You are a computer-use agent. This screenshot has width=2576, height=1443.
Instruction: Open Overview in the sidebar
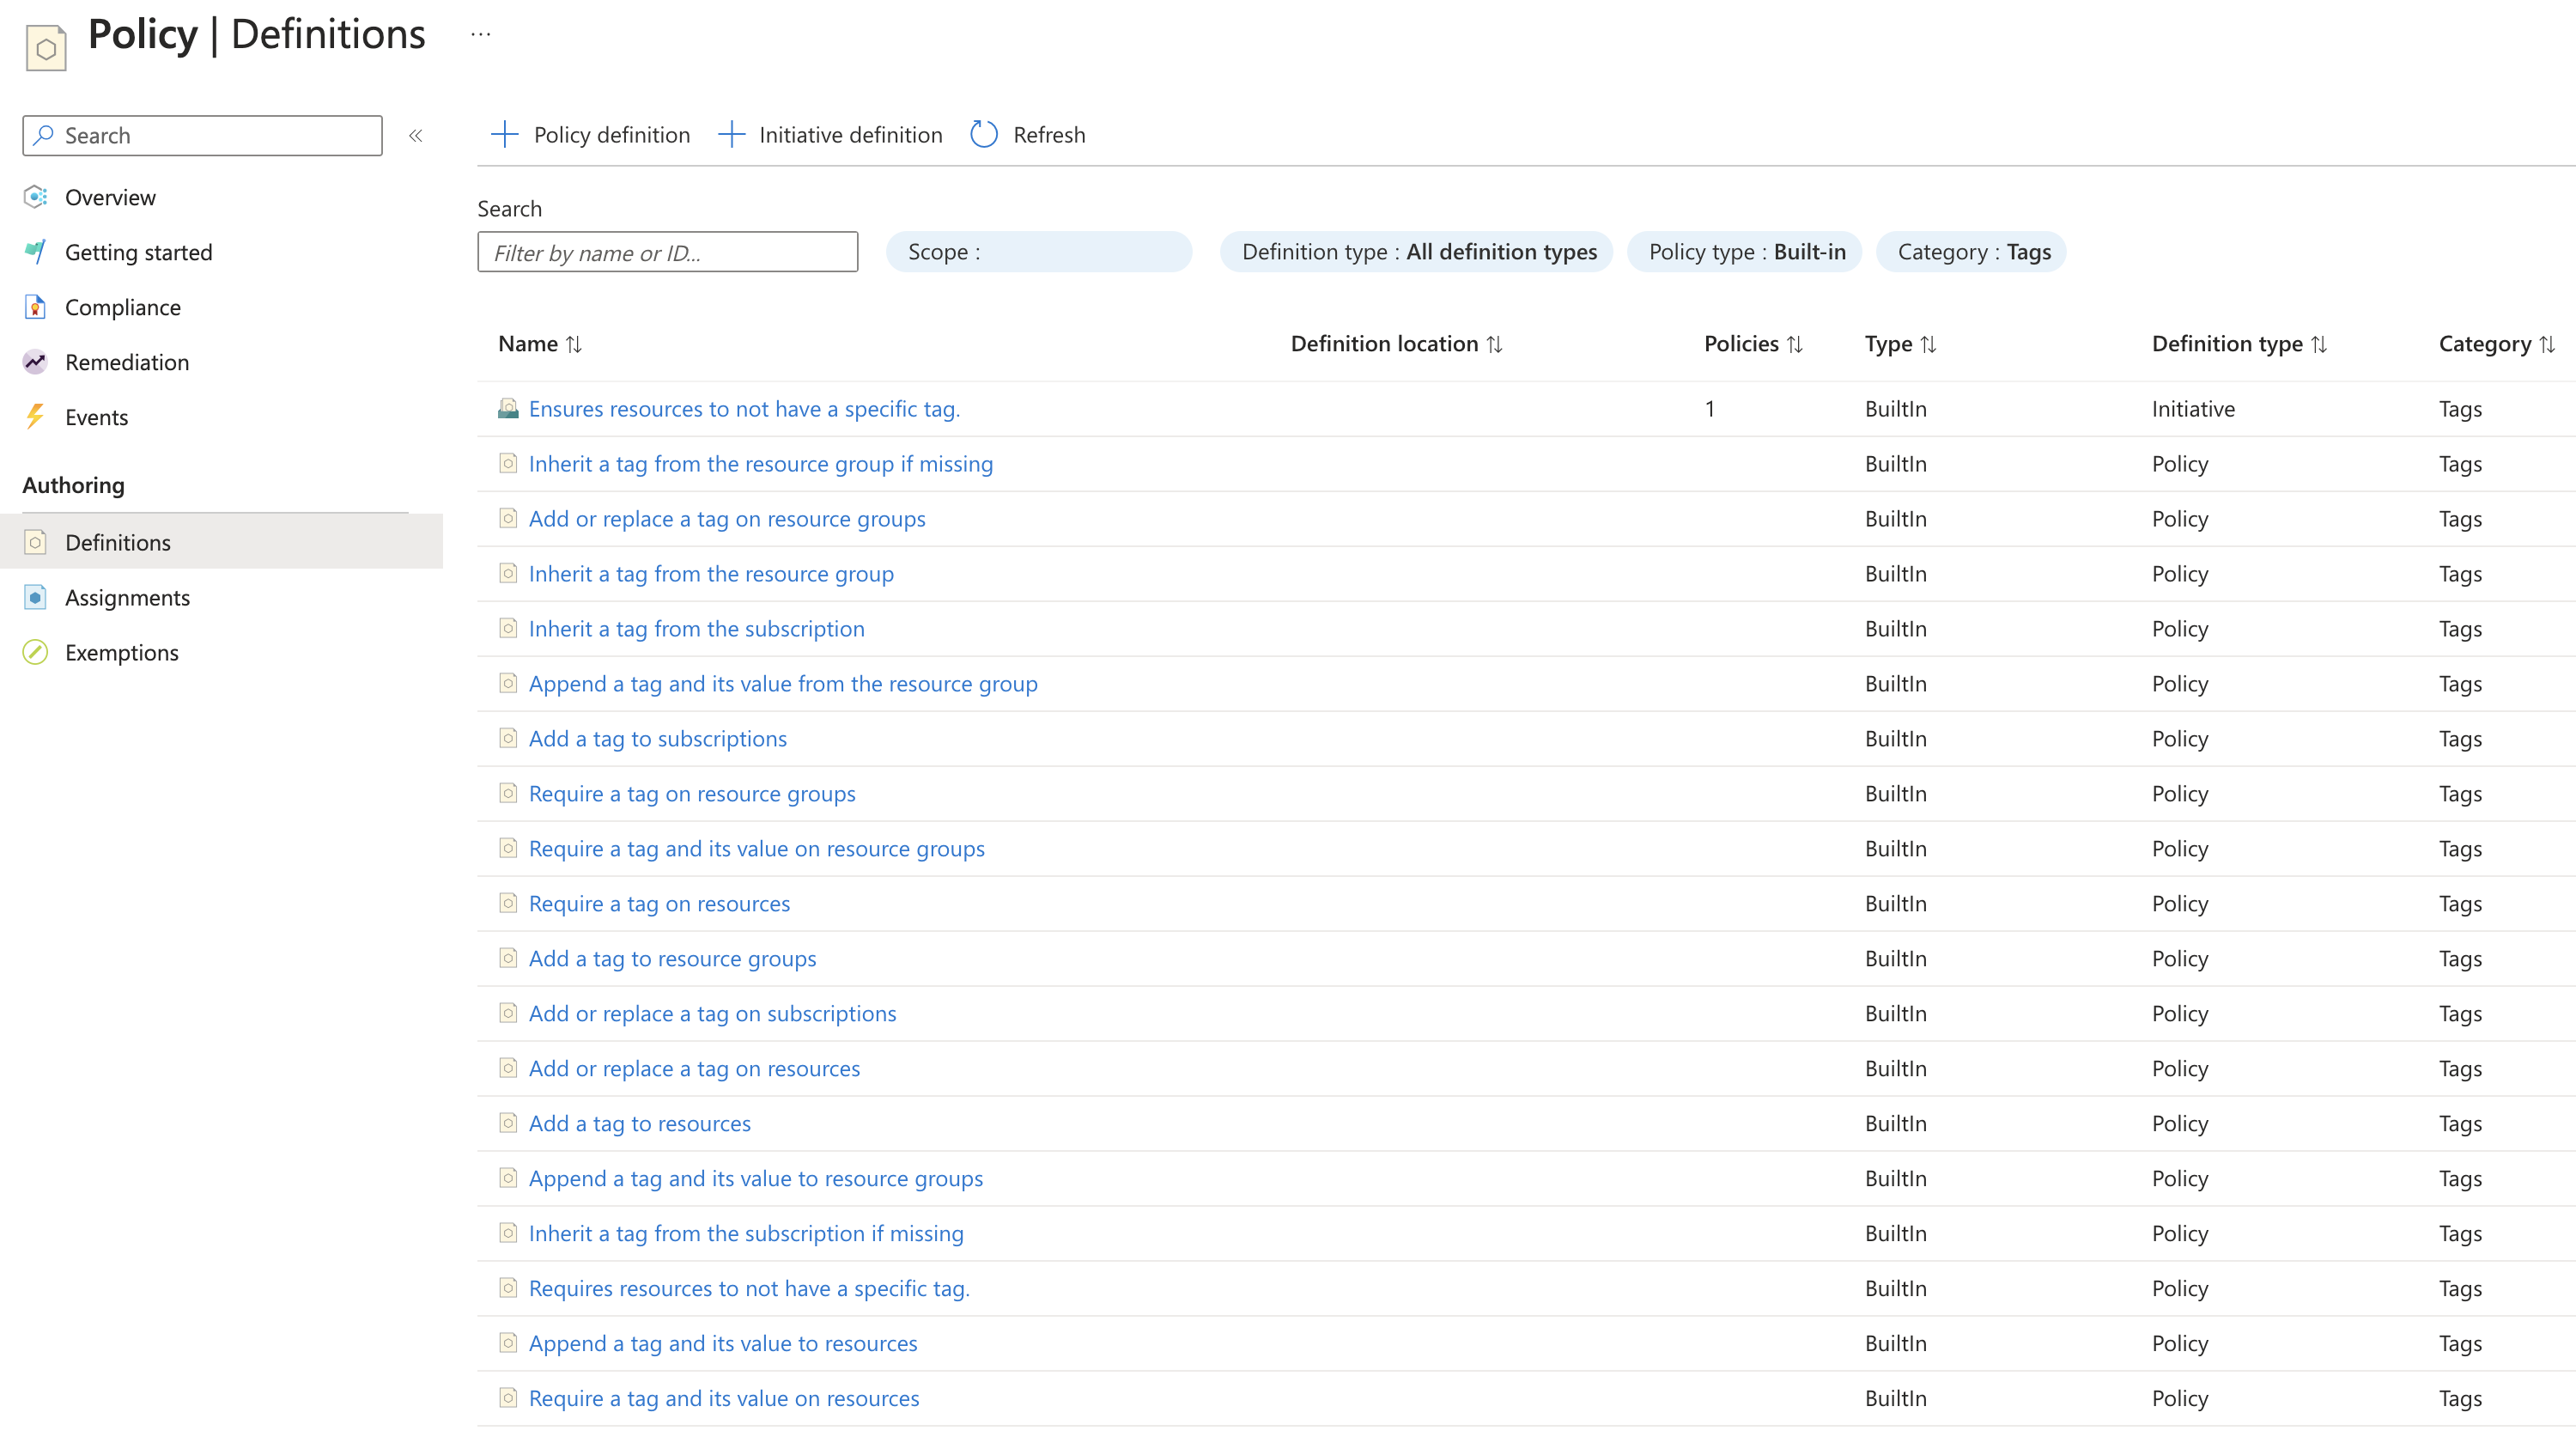tap(110, 197)
